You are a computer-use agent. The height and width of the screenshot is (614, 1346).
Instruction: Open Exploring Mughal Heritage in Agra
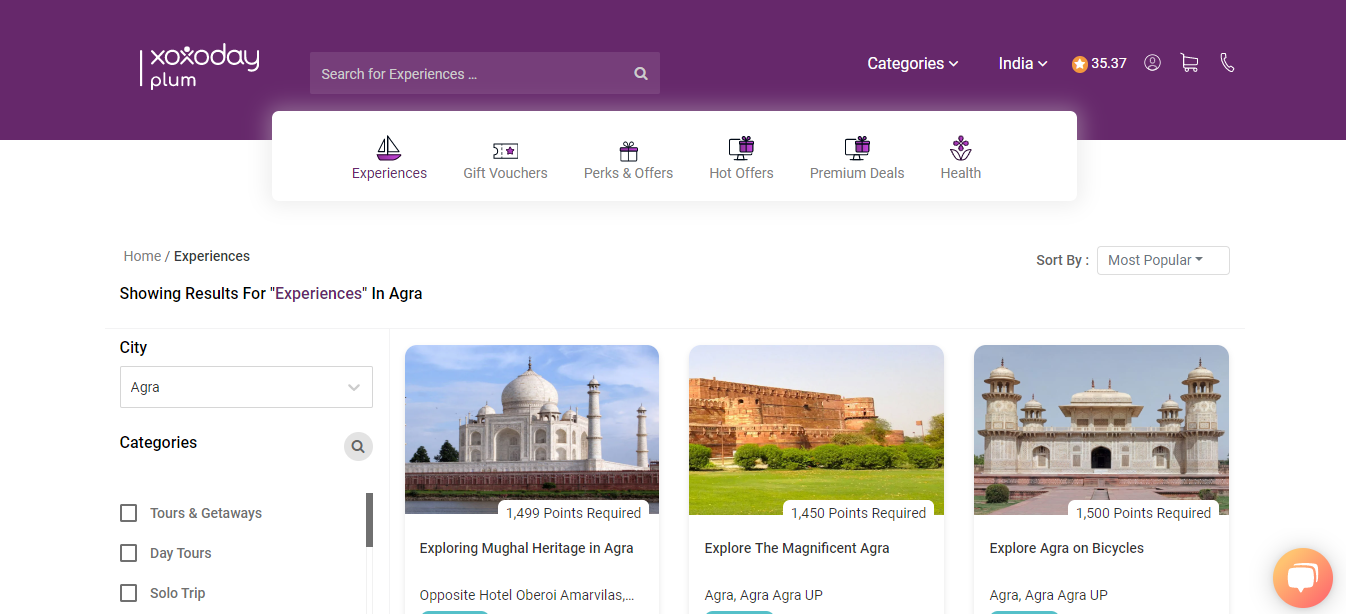click(x=526, y=547)
